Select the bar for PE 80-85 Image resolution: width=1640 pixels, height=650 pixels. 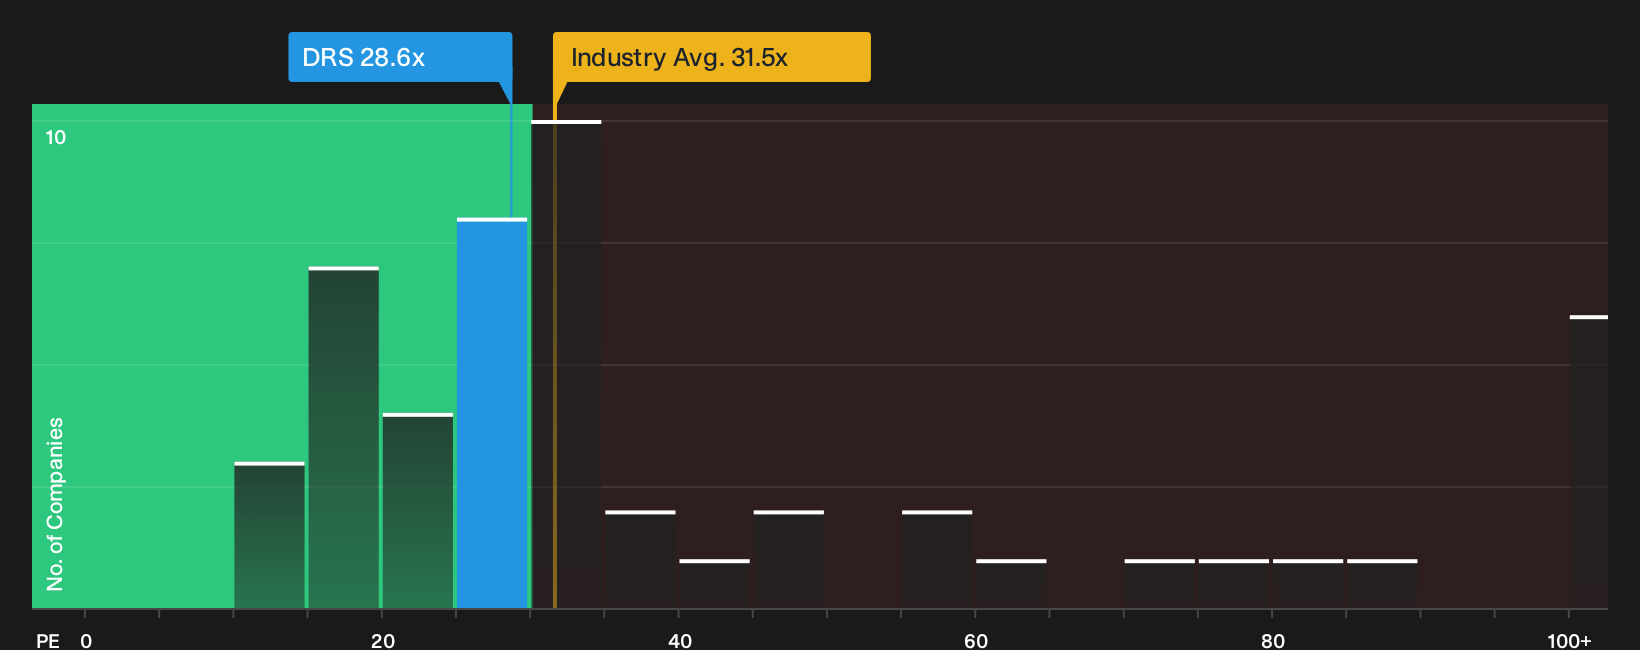click(x=1308, y=583)
